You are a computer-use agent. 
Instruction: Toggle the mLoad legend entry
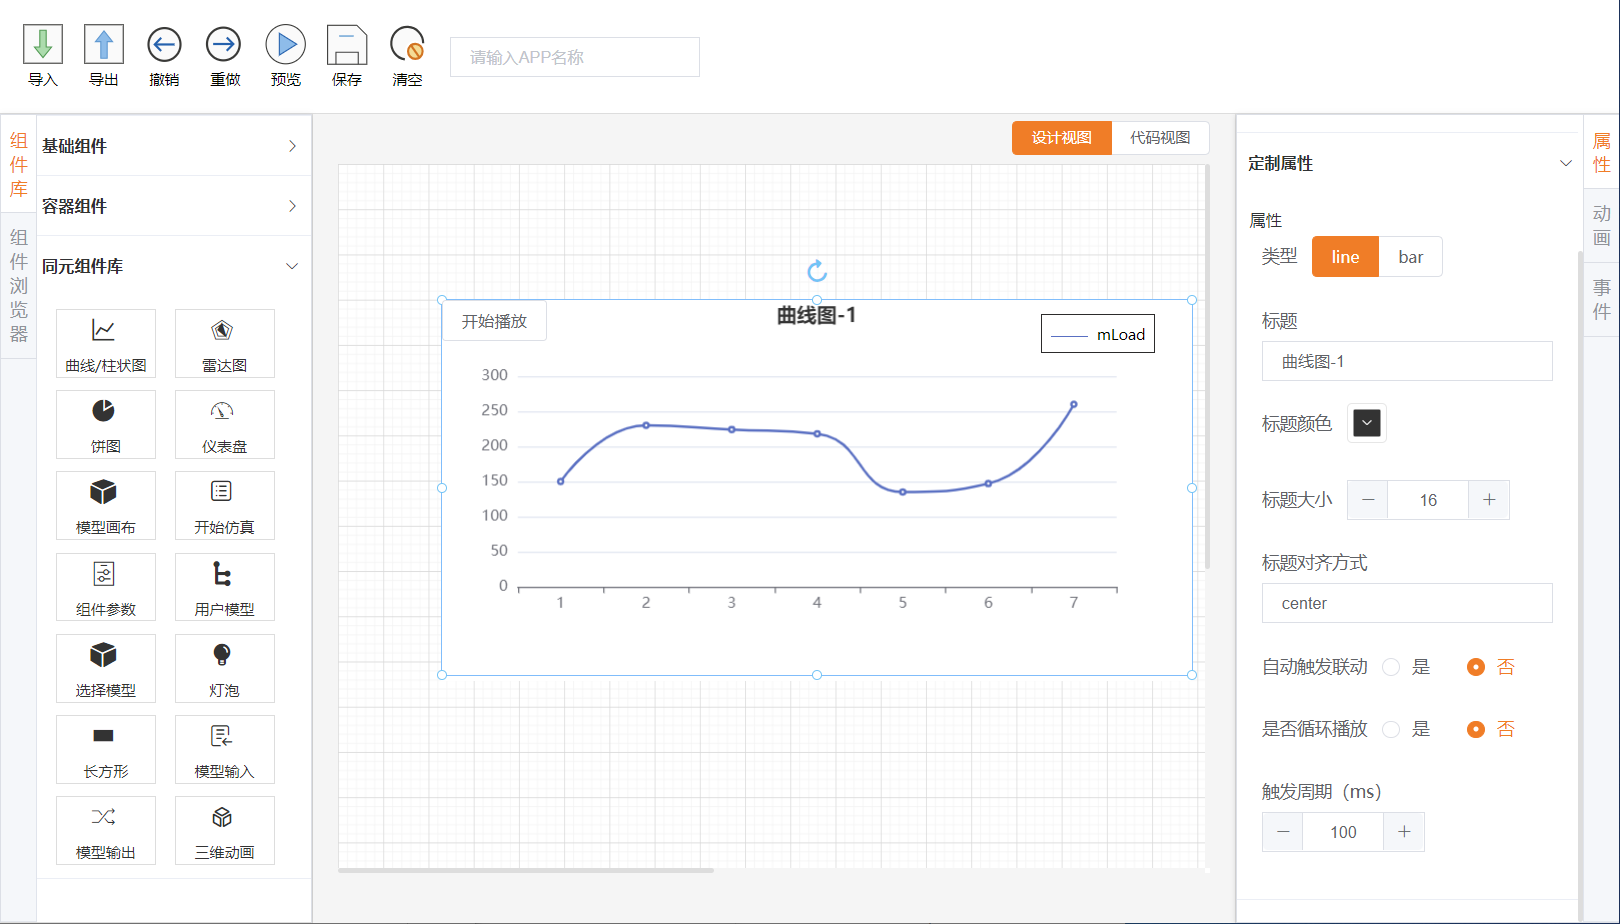tap(1098, 334)
